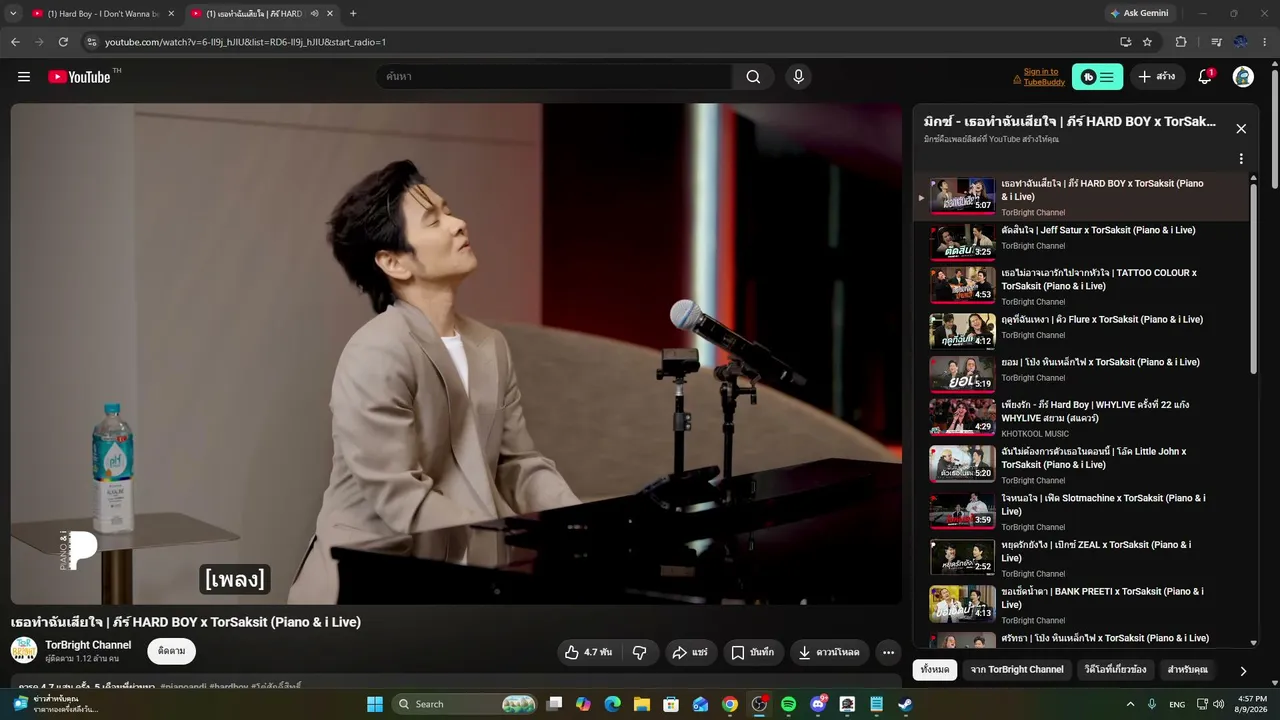
Task: Play TATTOO COLOUR x TorSaksit video
Action: 1090,286
